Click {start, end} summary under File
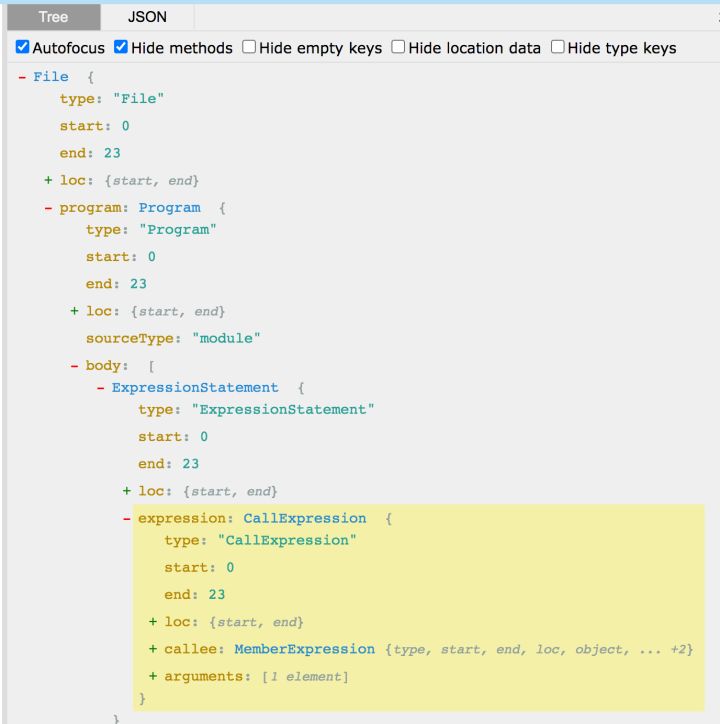 pos(151,181)
